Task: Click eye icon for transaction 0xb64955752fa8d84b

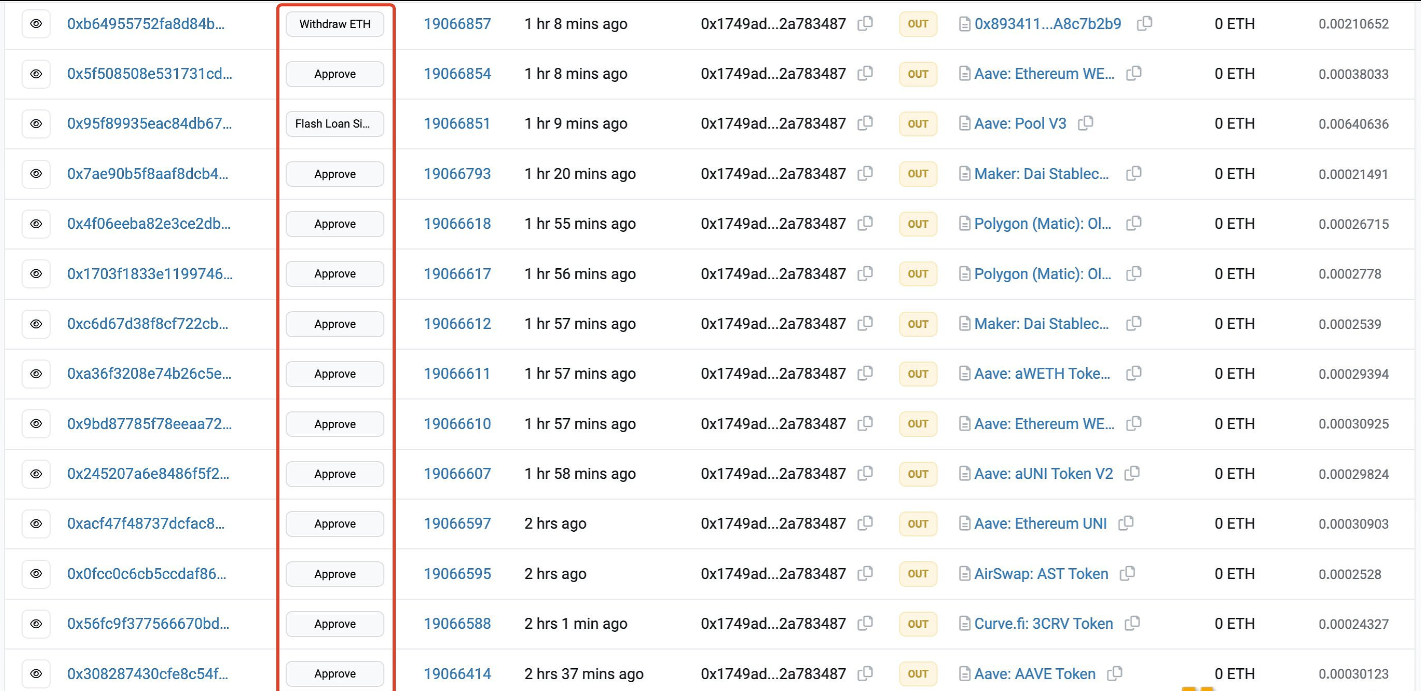Action: tap(36, 24)
